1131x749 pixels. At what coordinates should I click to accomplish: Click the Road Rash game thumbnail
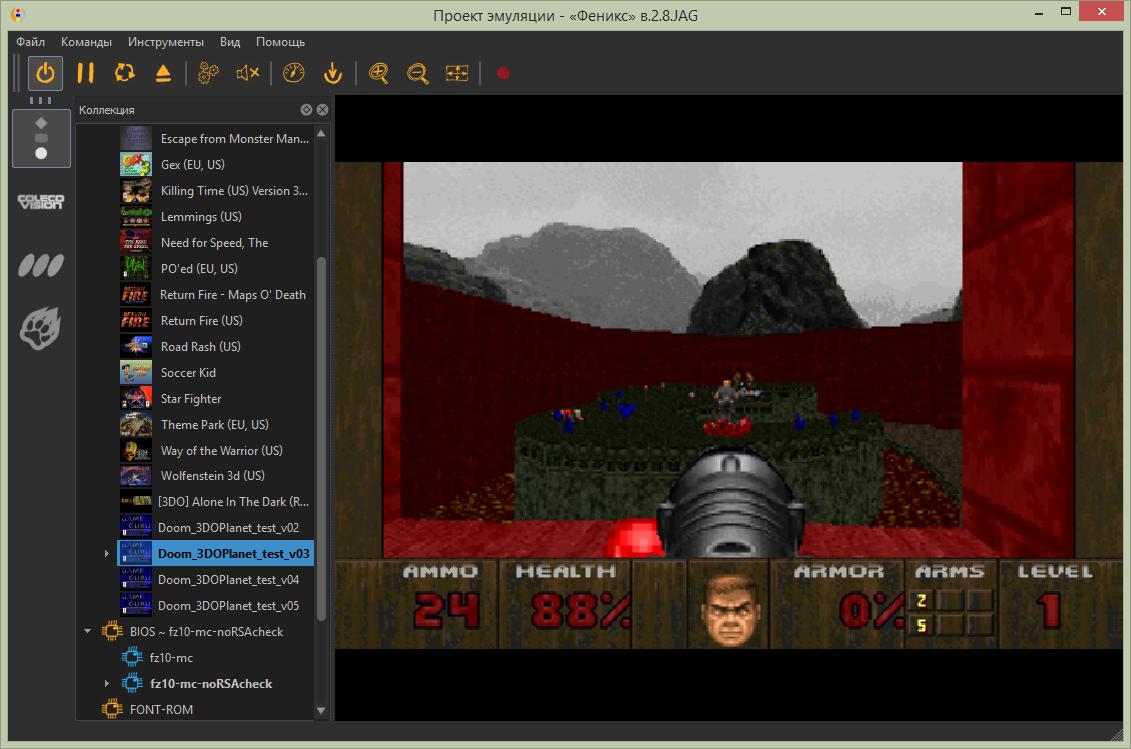point(136,346)
